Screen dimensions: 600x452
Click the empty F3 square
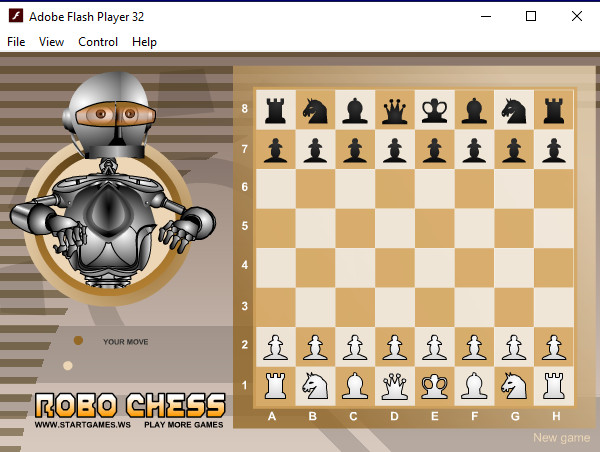coord(474,308)
